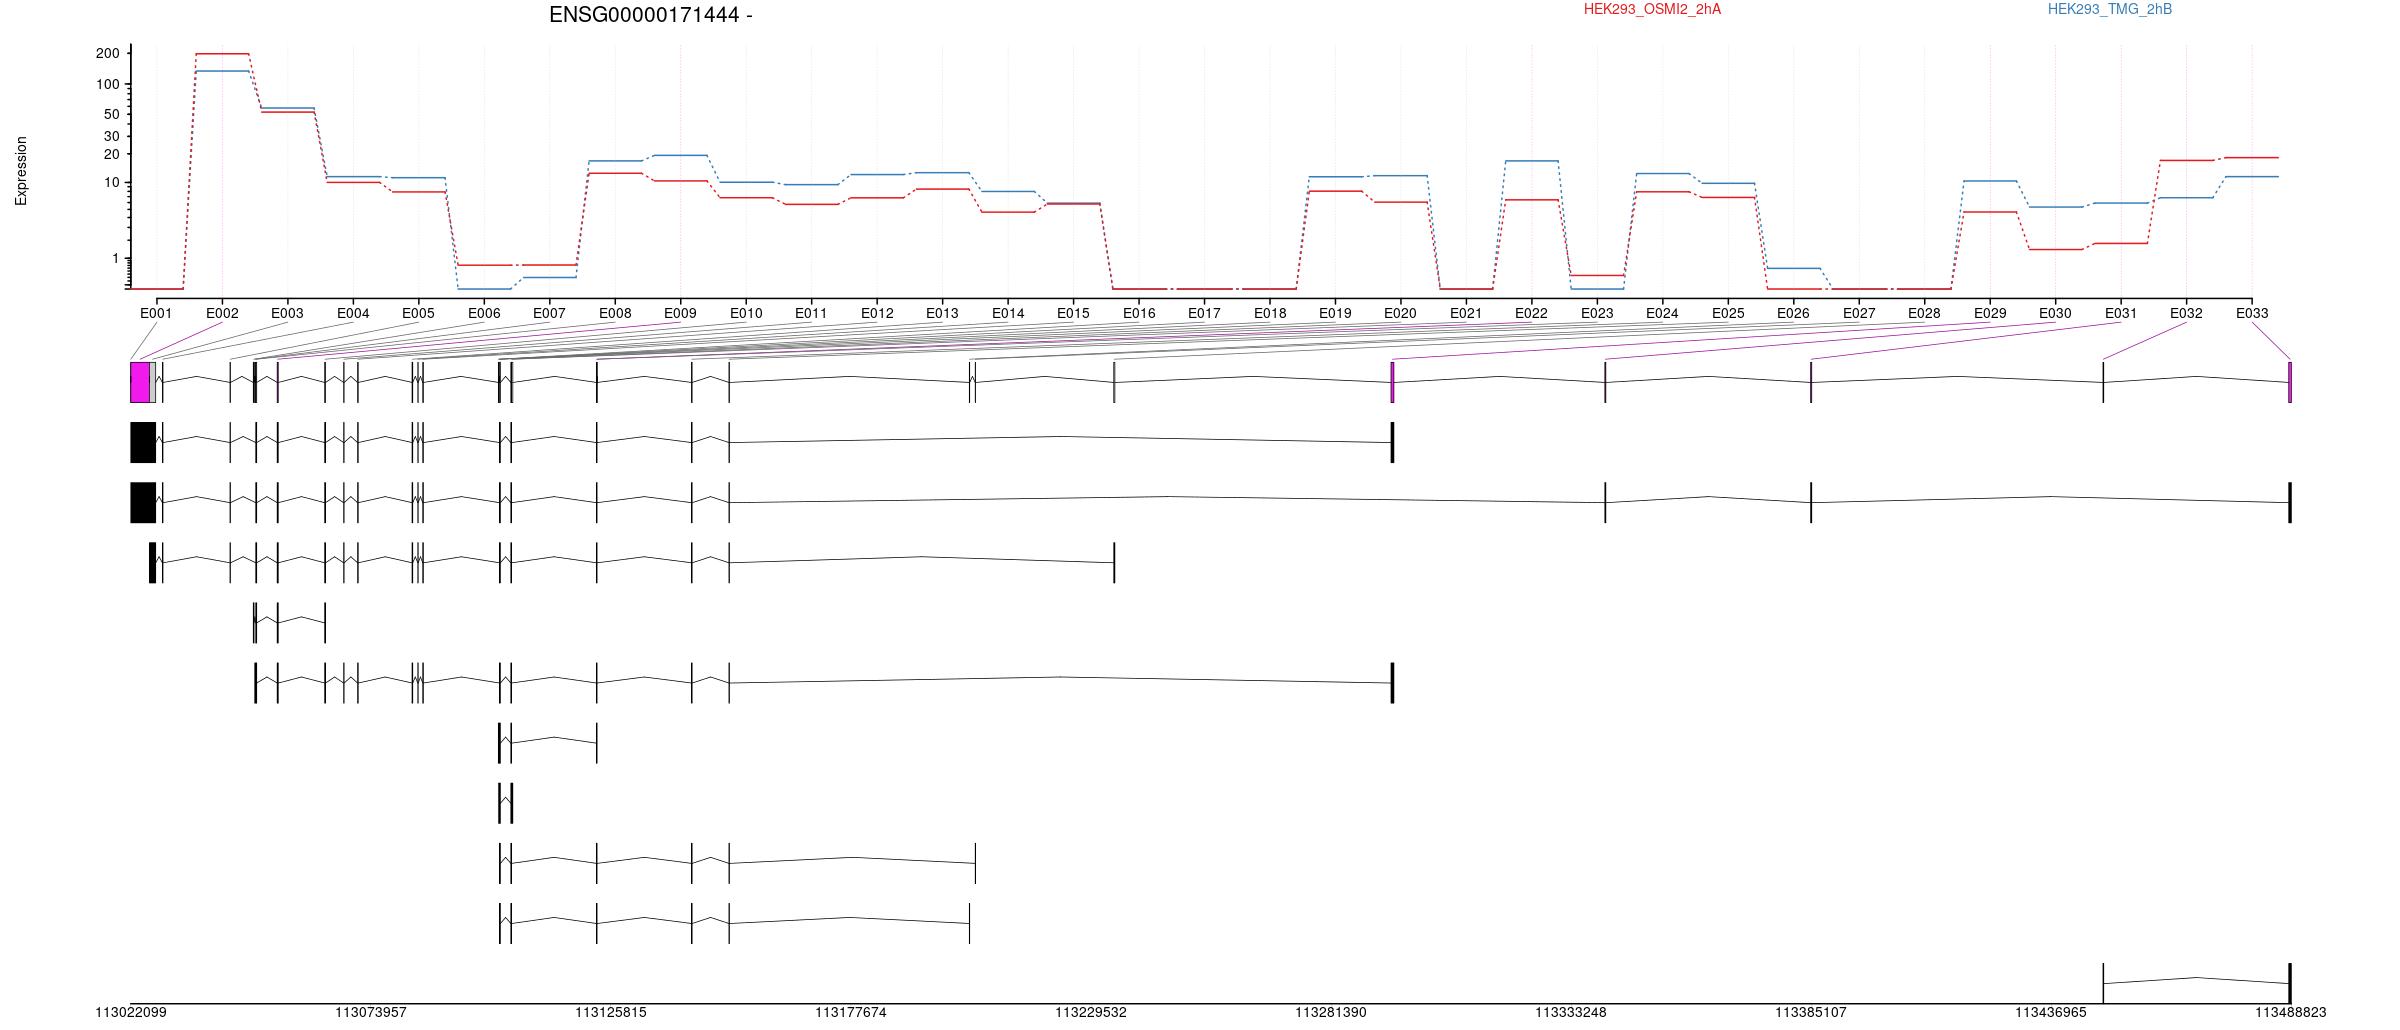Click the E007 exon label
This screenshot has height=1030, width=2400.
pyautogui.click(x=549, y=313)
